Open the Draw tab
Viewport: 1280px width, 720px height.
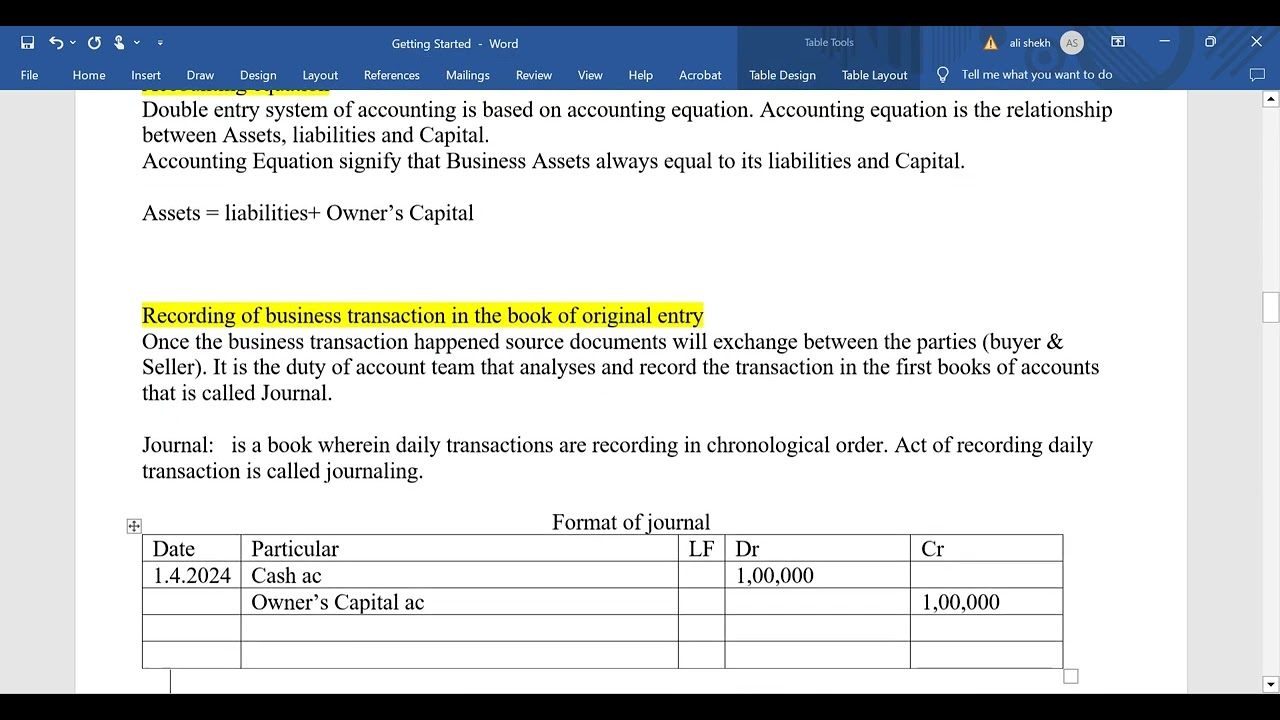(200, 75)
